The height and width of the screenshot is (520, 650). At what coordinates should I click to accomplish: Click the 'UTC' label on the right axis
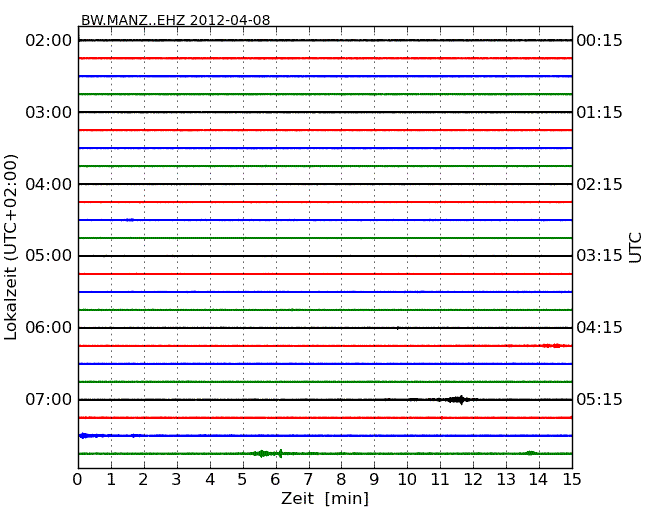click(635, 247)
